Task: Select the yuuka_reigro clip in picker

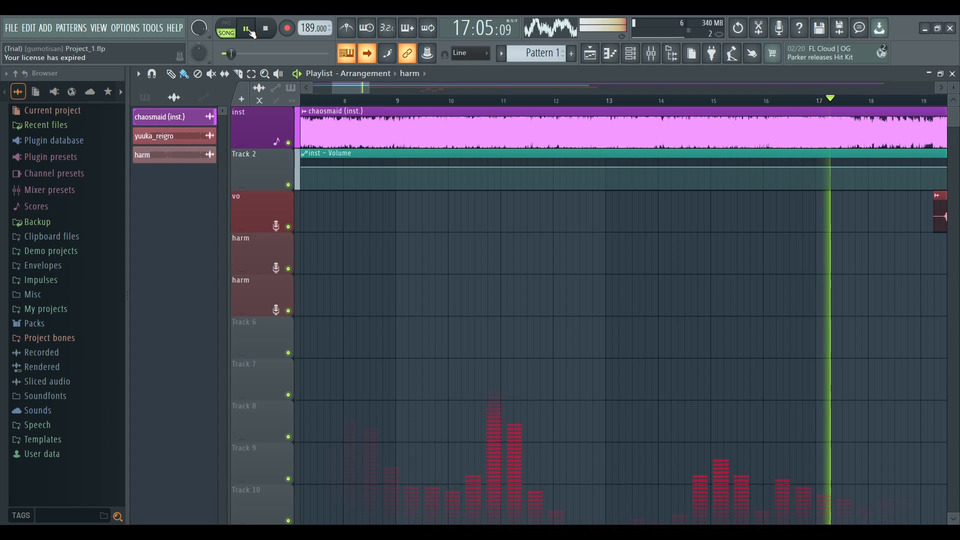Action: tap(174, 136)
